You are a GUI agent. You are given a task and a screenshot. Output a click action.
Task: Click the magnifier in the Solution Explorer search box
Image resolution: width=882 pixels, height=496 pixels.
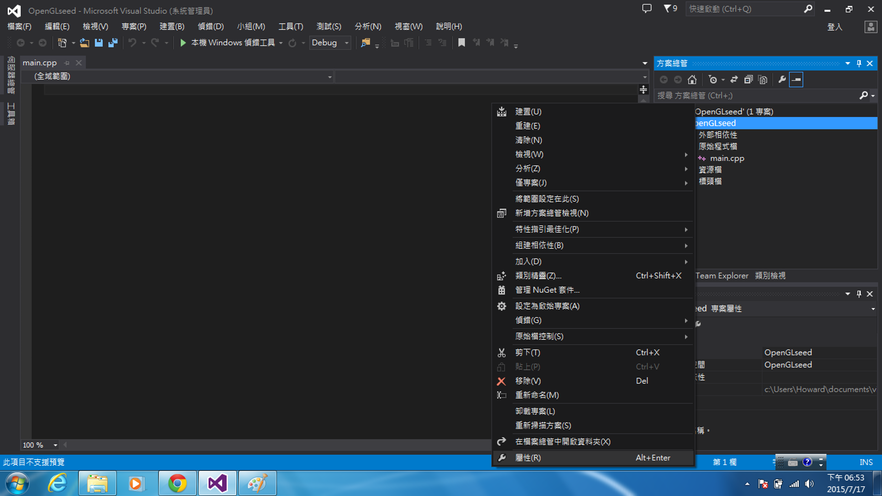[x=864, y=96]
